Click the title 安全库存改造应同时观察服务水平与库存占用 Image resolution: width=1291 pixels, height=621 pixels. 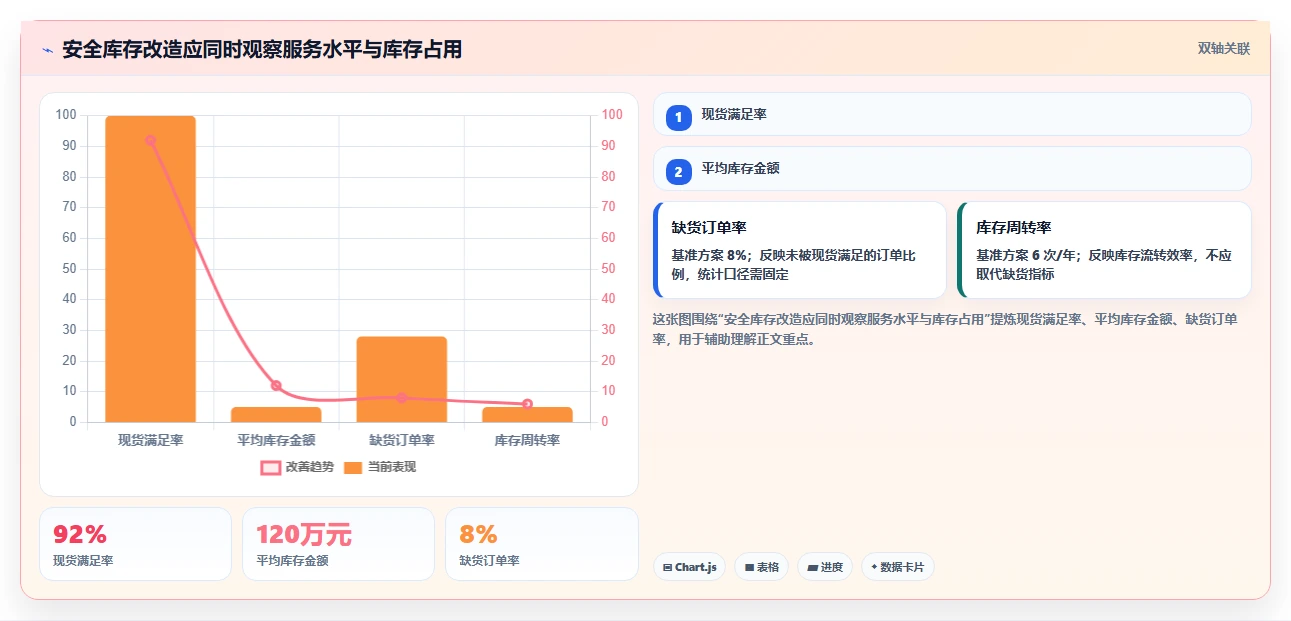[x=262, y=49]
